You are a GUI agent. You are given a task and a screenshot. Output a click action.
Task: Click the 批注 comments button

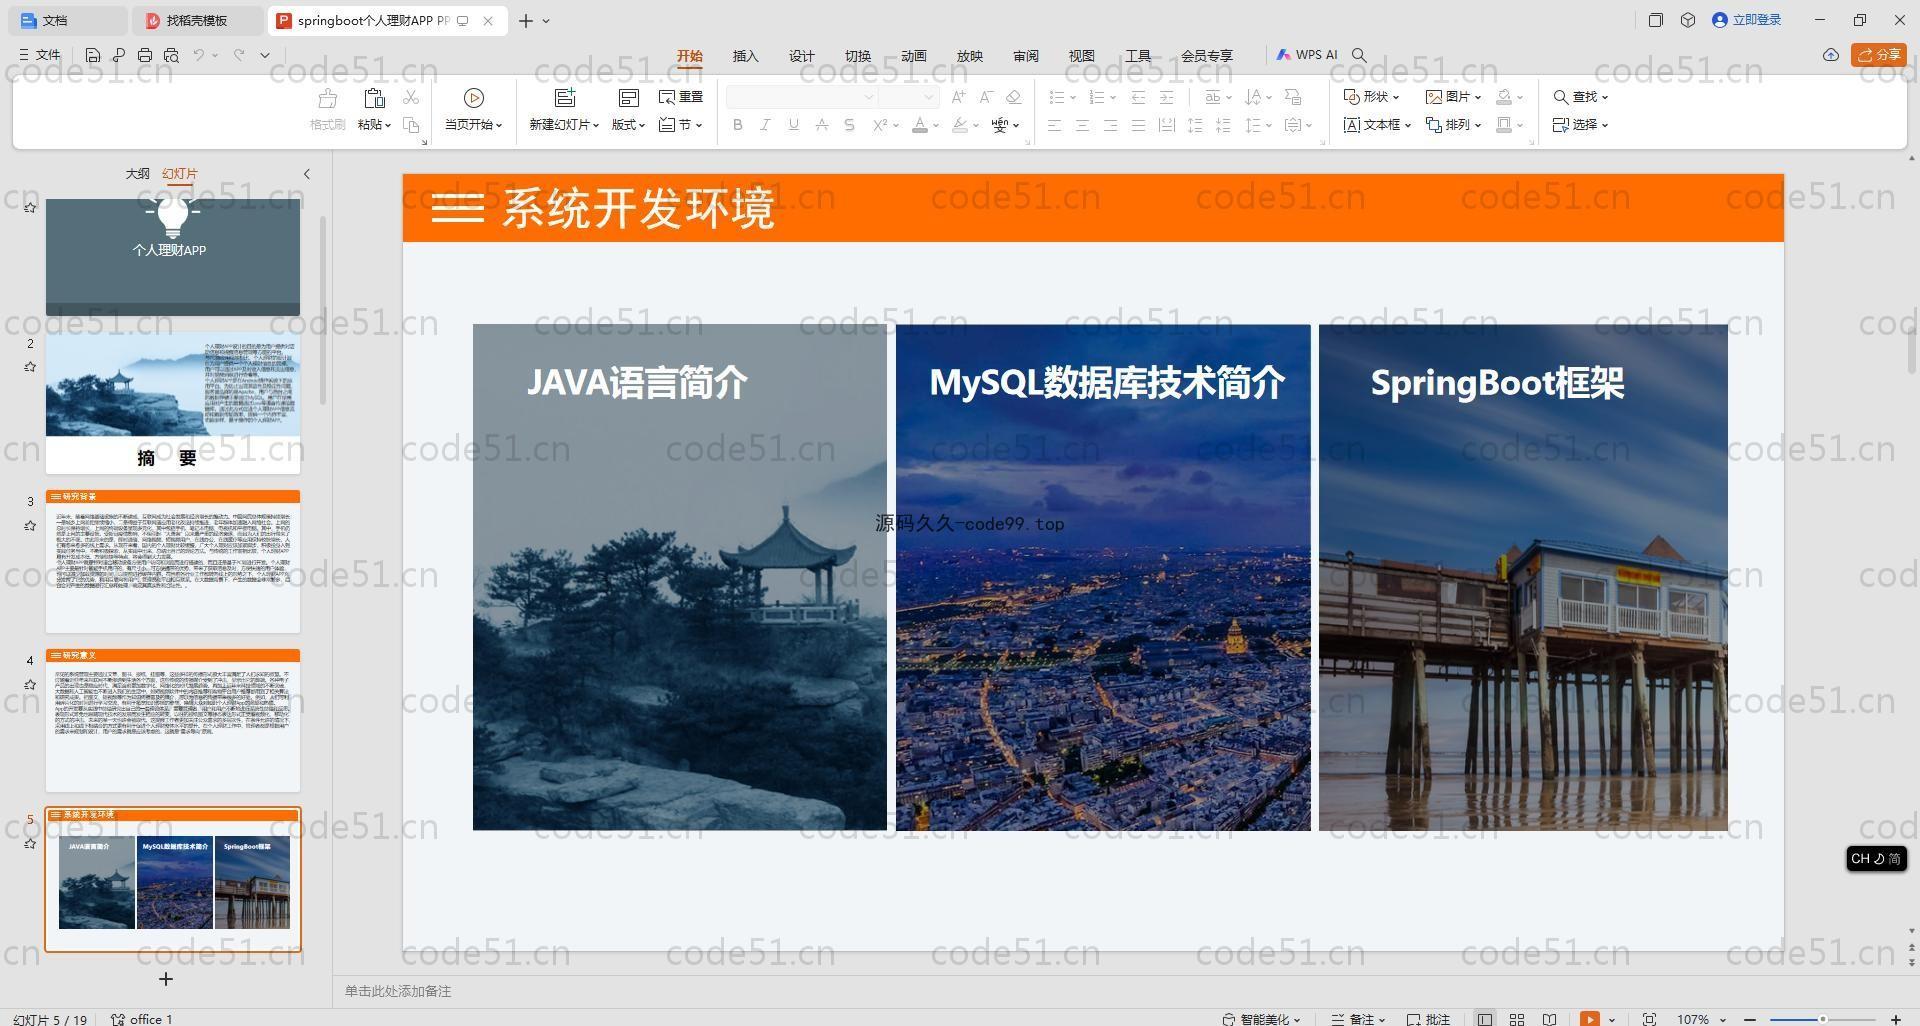pos(1429,1019)
